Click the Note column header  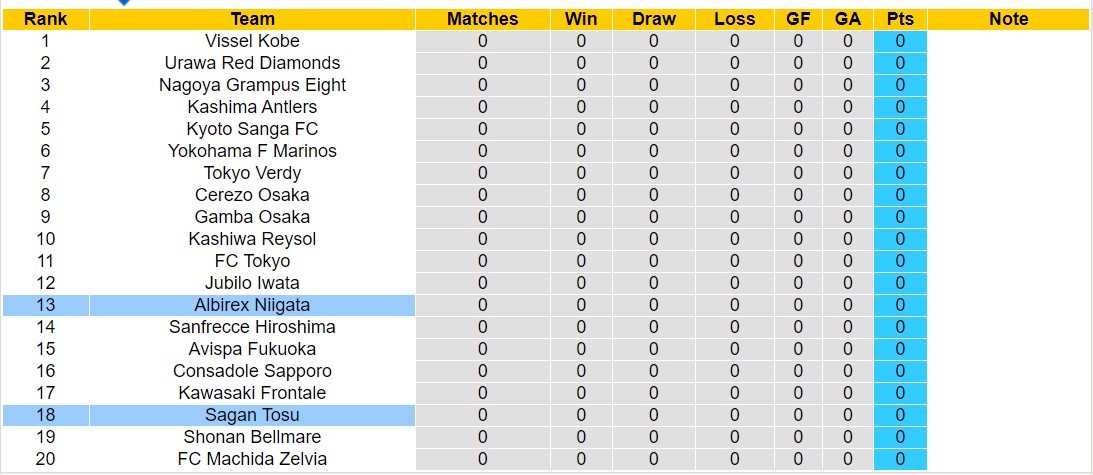coord(1008,19)
